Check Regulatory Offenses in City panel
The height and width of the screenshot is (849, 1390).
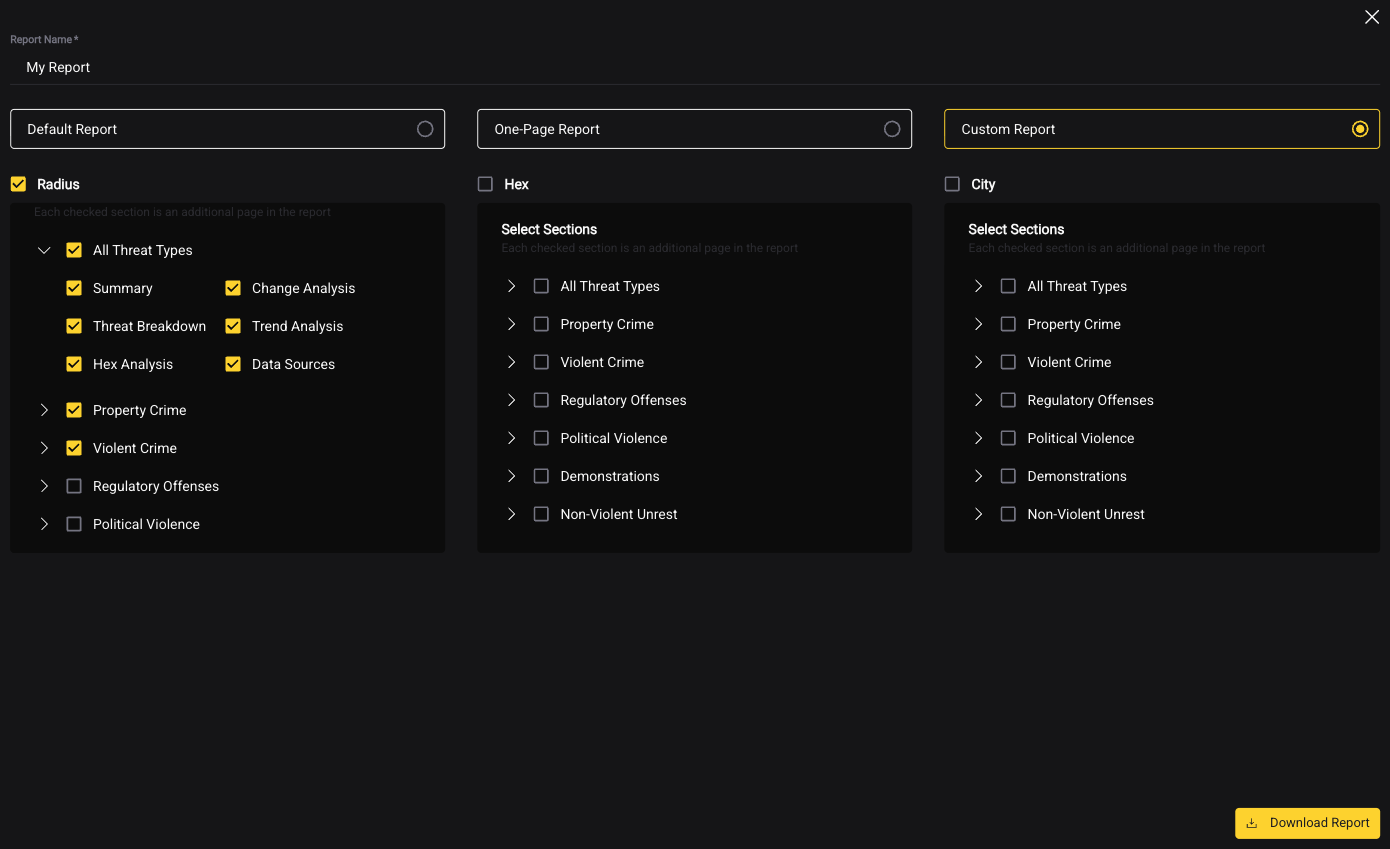pyautogui.click(x=1008, y=400)
